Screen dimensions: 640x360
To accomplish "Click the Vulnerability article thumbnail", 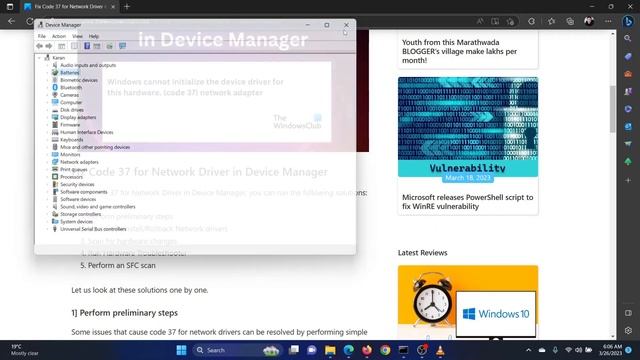I will click(468, 127).
